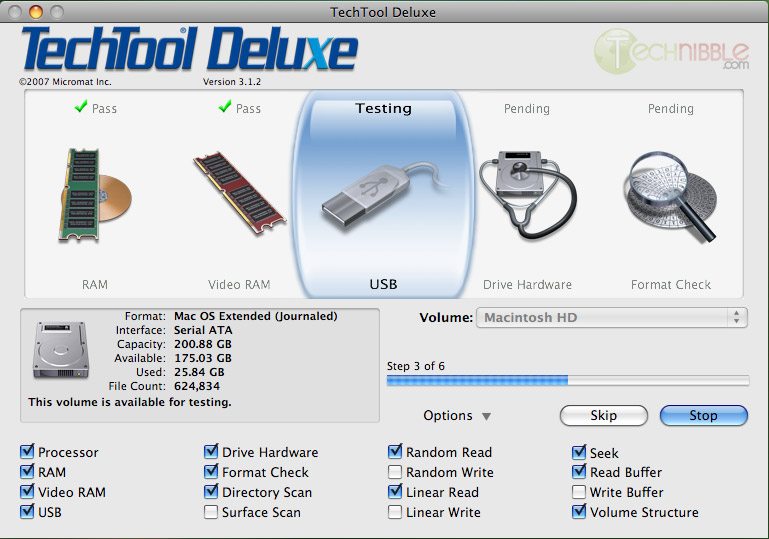Enable Linear Write checkbox
The height and width of the screenshot is (539, 769).
(395, 512)
